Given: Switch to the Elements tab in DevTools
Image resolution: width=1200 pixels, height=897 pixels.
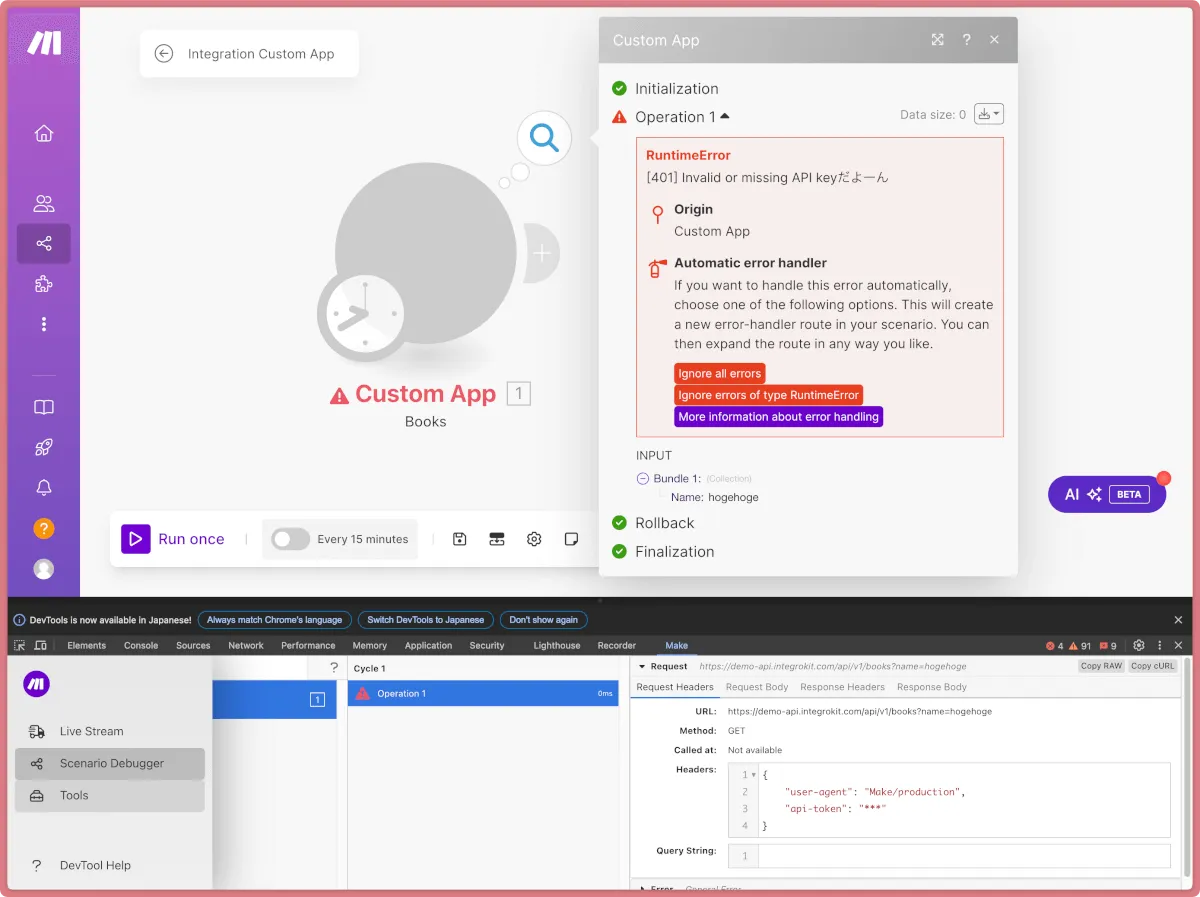Looking at the screenshot, I should [x=87, y=646].
